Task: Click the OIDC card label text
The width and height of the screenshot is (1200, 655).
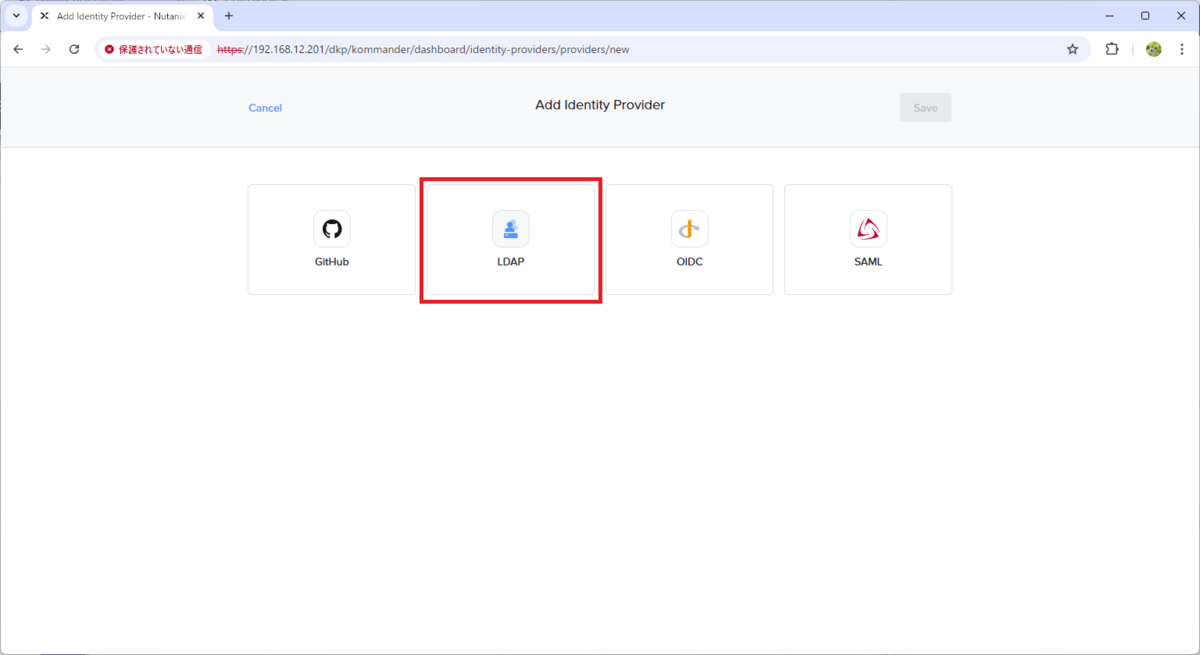Action: [689, 262]
